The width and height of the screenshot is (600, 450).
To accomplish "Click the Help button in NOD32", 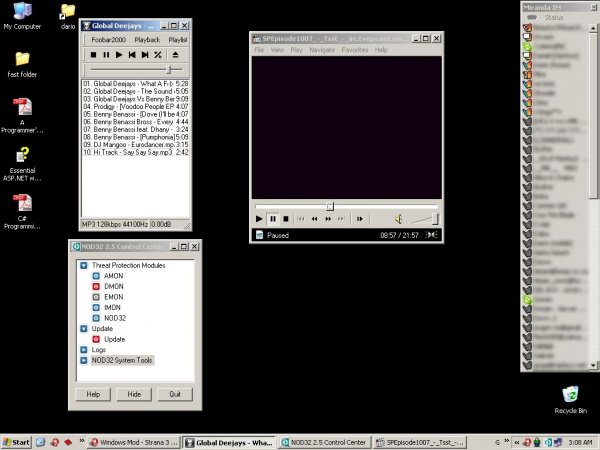I will 93,394.
